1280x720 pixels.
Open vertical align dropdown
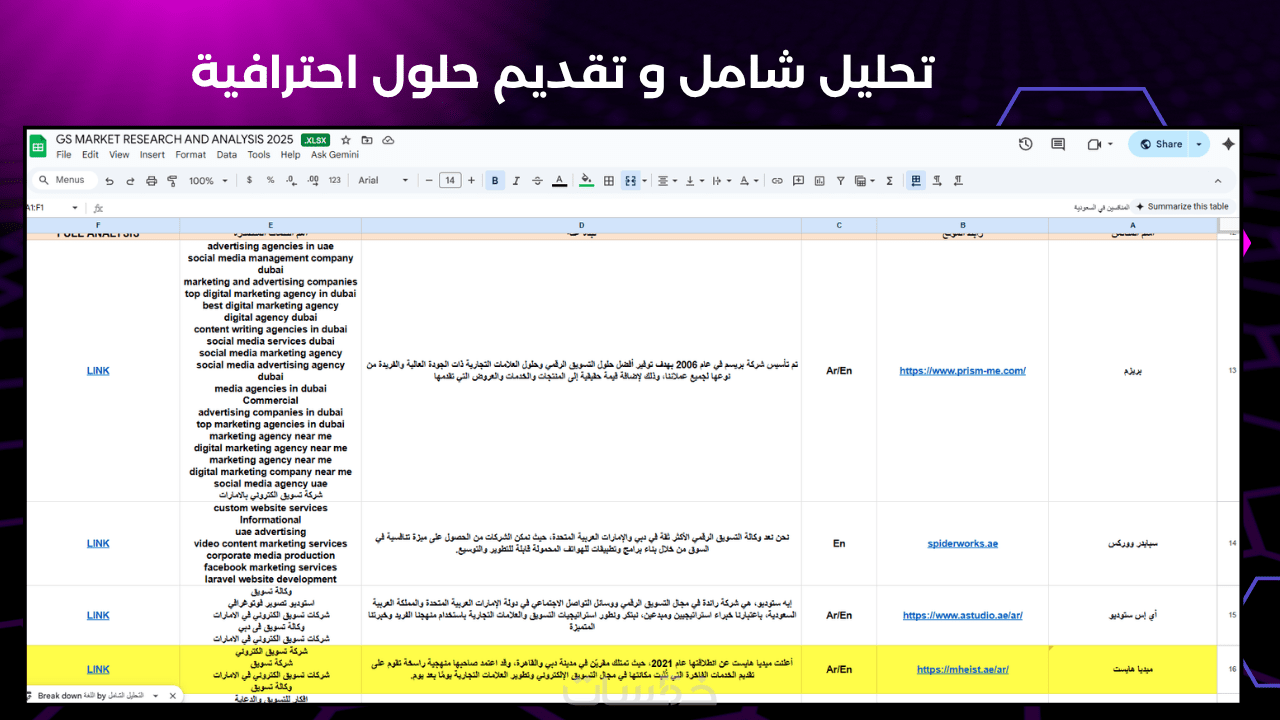click(x=692, y=181)
